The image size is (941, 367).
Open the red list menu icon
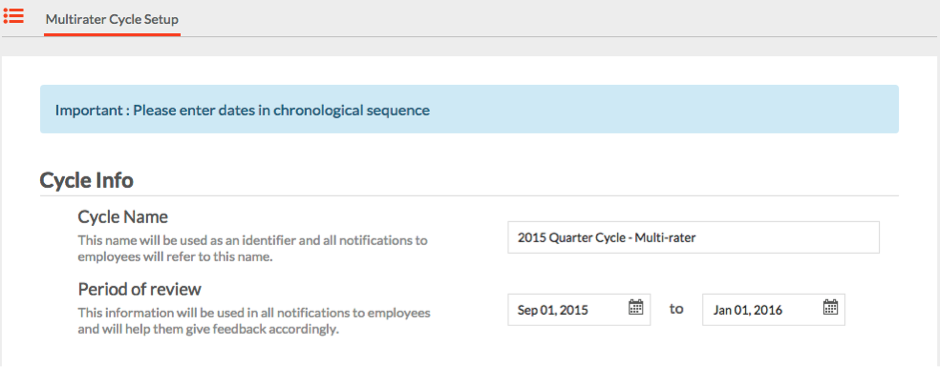13,16
